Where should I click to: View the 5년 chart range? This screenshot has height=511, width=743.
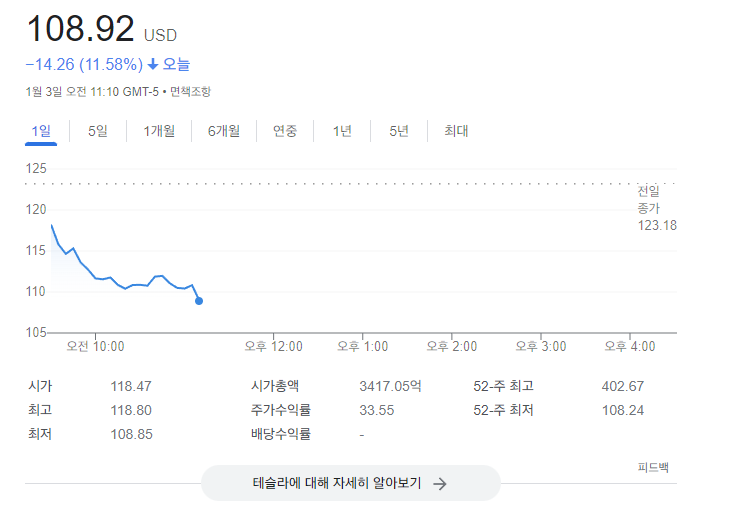point(399,131)
